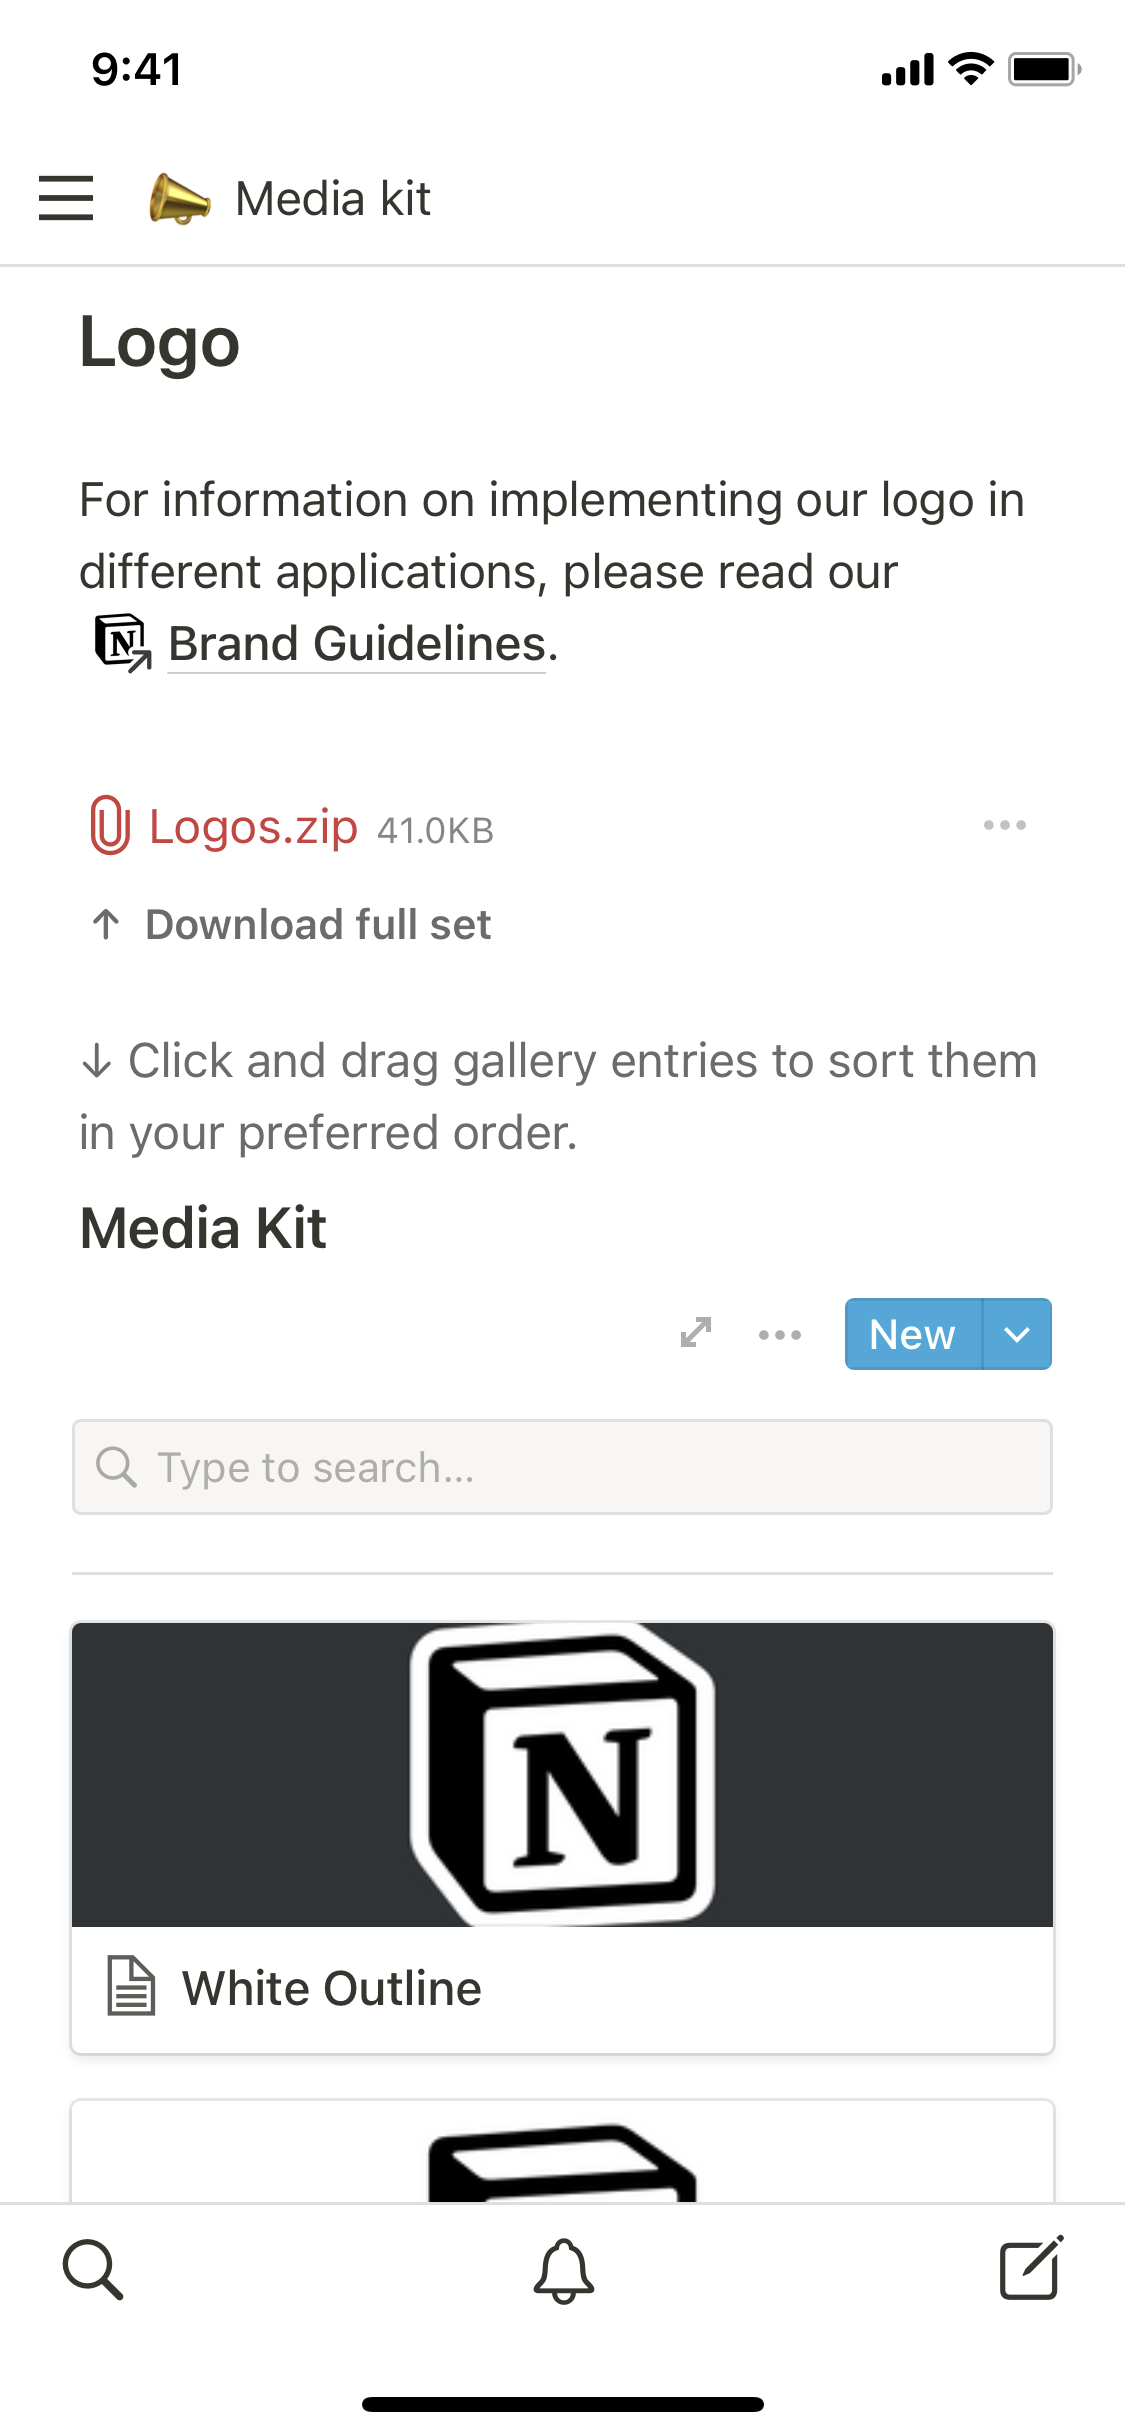The width and height of the screenshot is (1125, 2436).
Task: Expand the dropdown arrow beside New
Action: 1017,1334
